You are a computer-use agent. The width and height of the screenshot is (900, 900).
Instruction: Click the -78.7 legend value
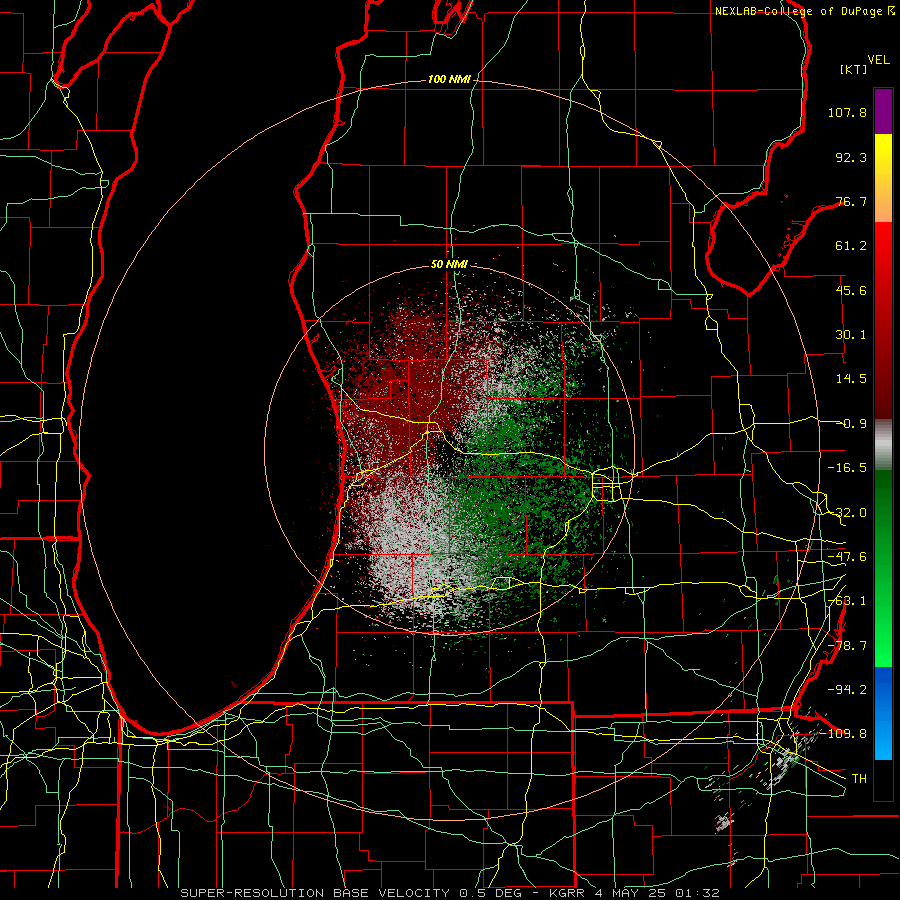coord(847,646)
